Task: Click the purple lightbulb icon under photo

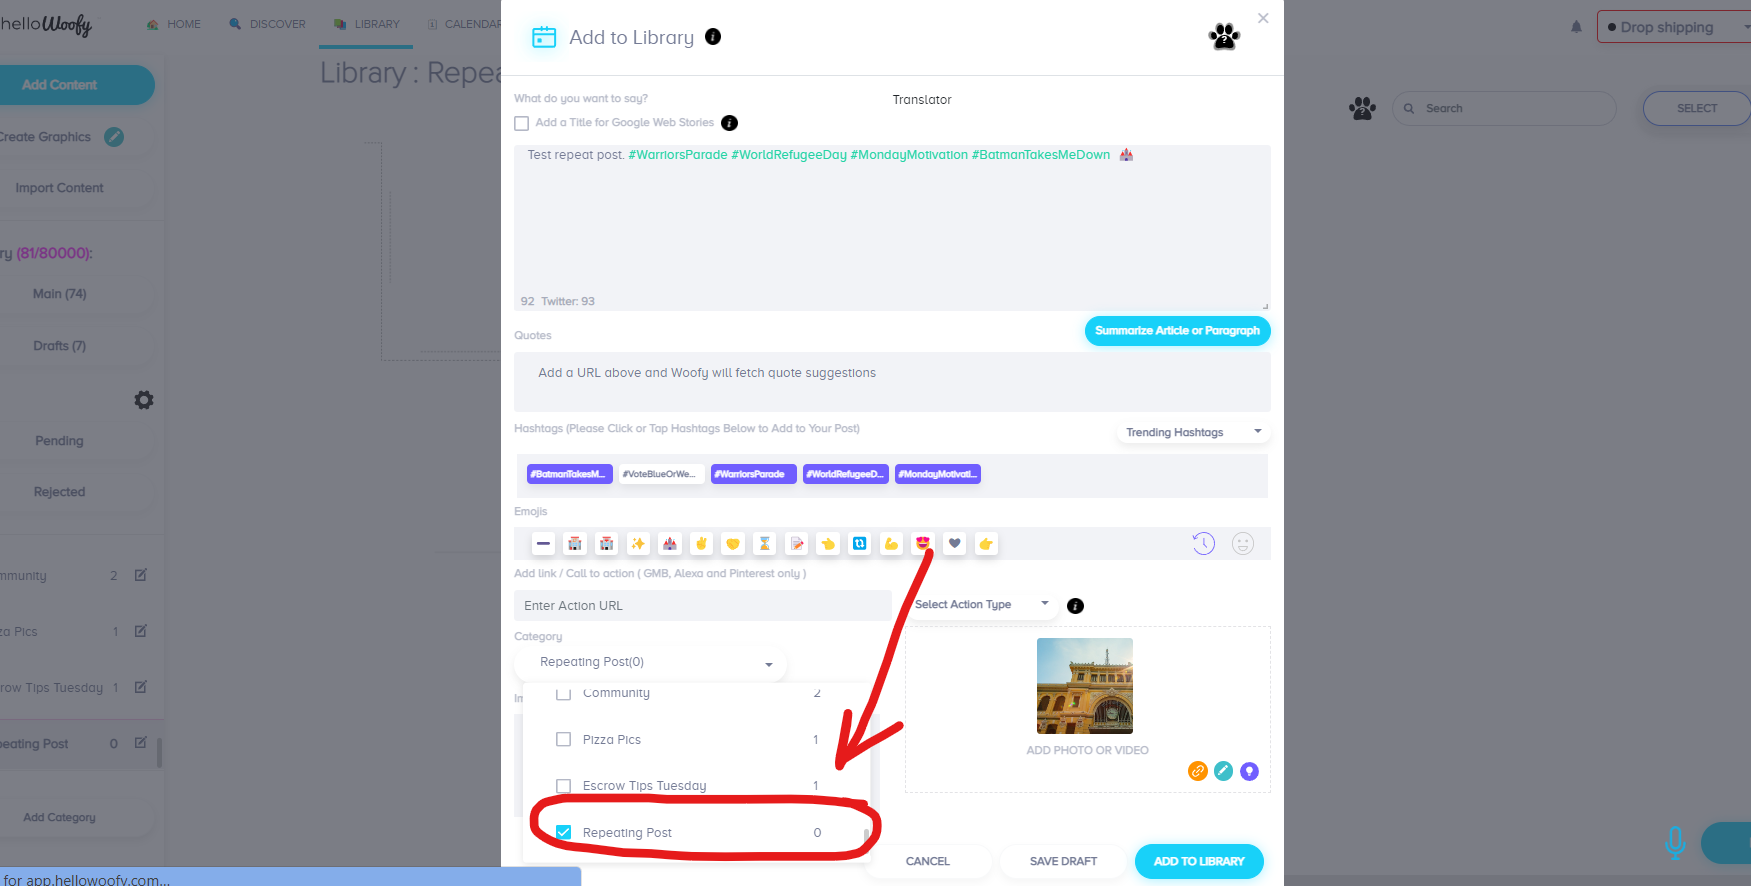Action: (1249, 771)
